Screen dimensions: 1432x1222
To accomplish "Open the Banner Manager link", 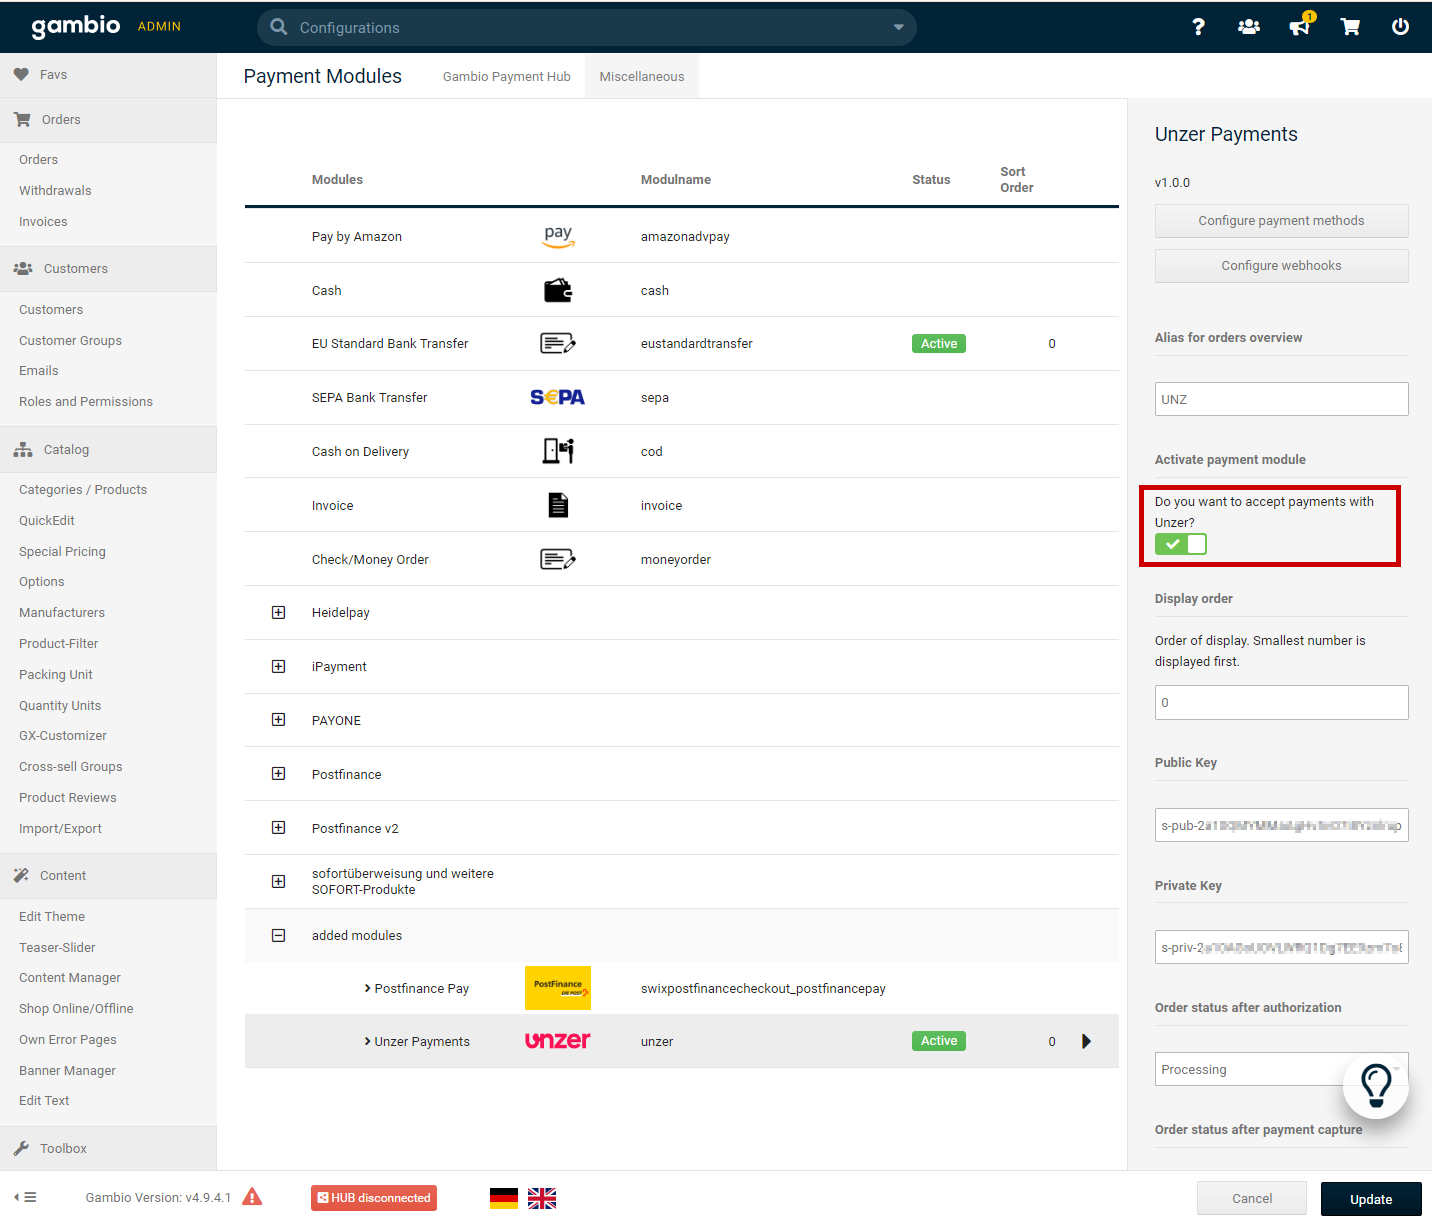I will (x=67, y=1071).
